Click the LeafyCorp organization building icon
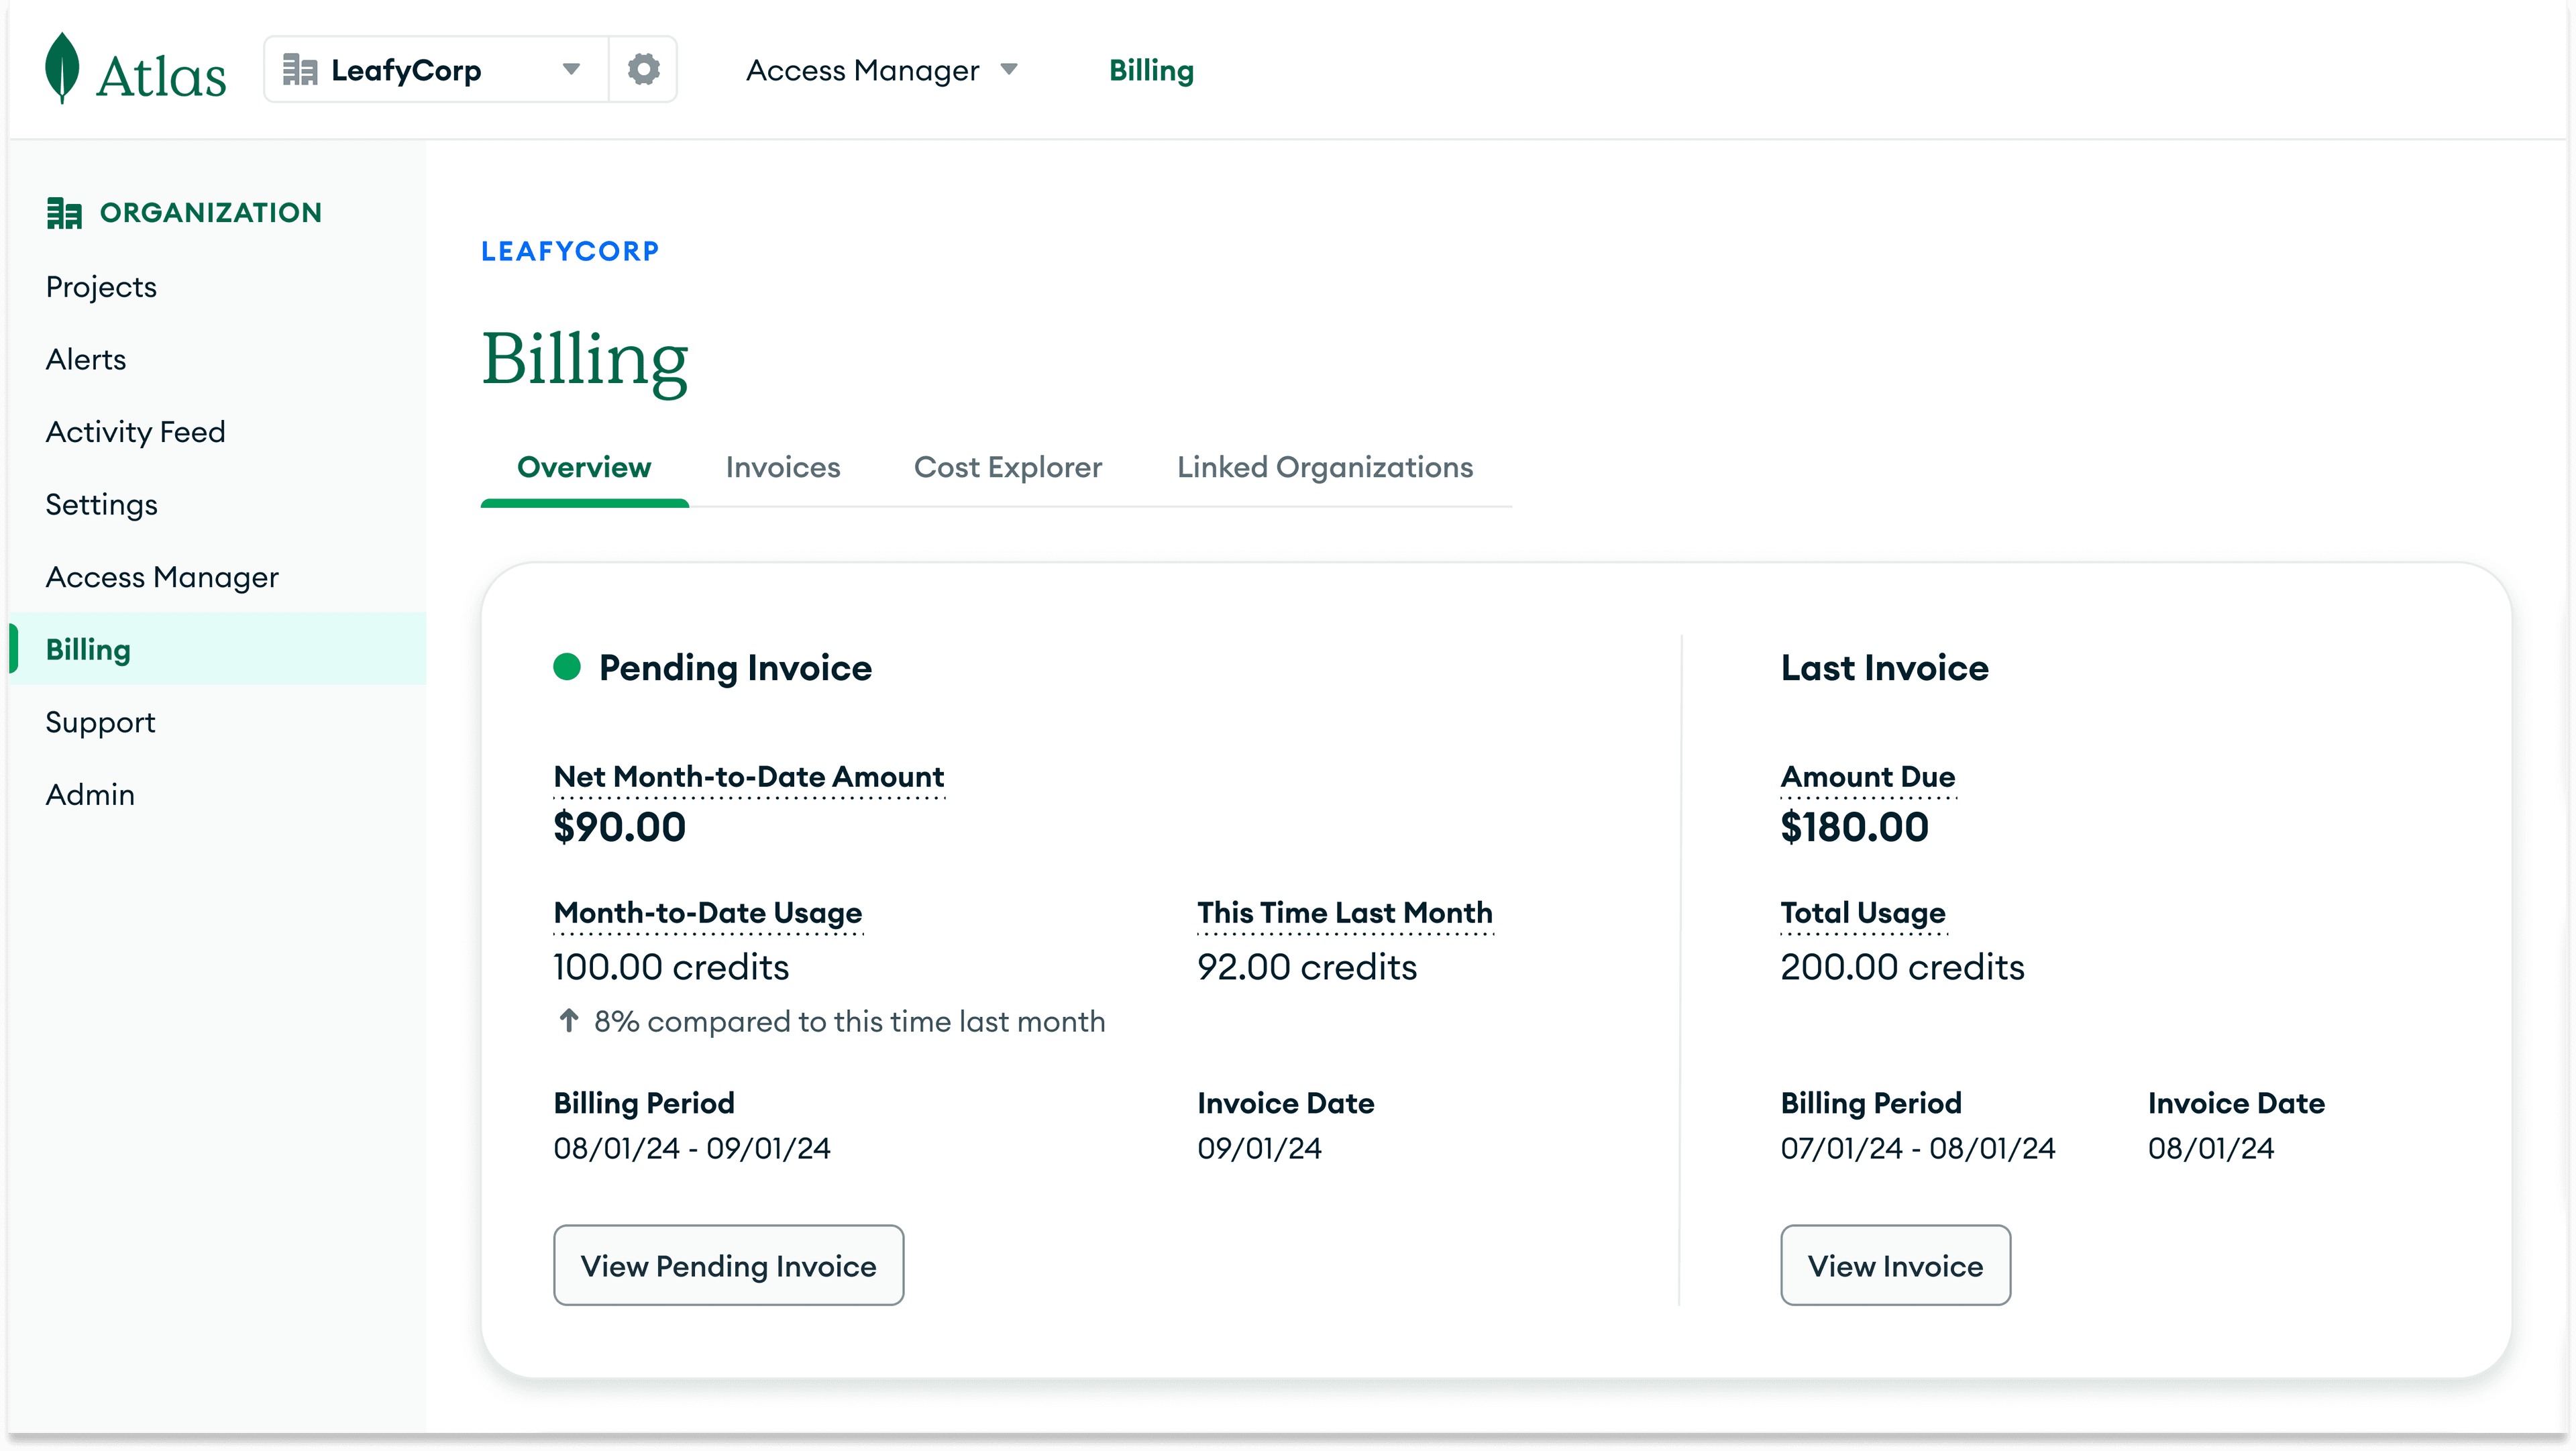 [x=299, y=70]
